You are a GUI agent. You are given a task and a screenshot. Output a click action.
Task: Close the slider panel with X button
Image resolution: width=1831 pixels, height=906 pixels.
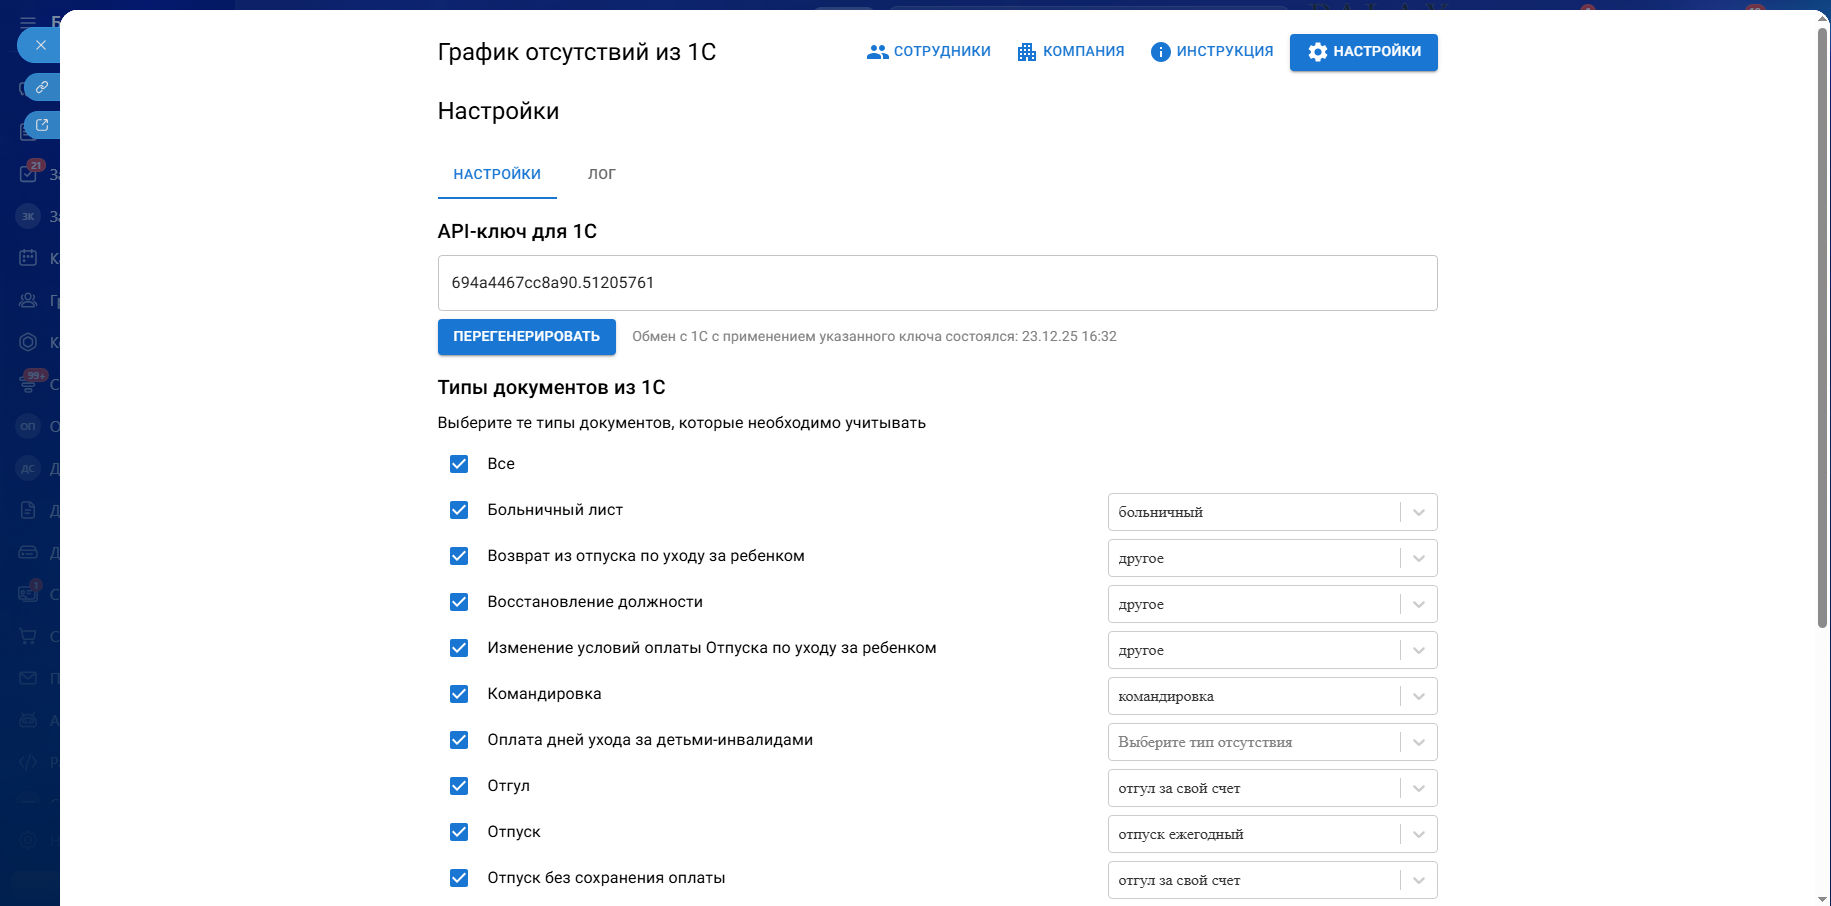point(40,45)
